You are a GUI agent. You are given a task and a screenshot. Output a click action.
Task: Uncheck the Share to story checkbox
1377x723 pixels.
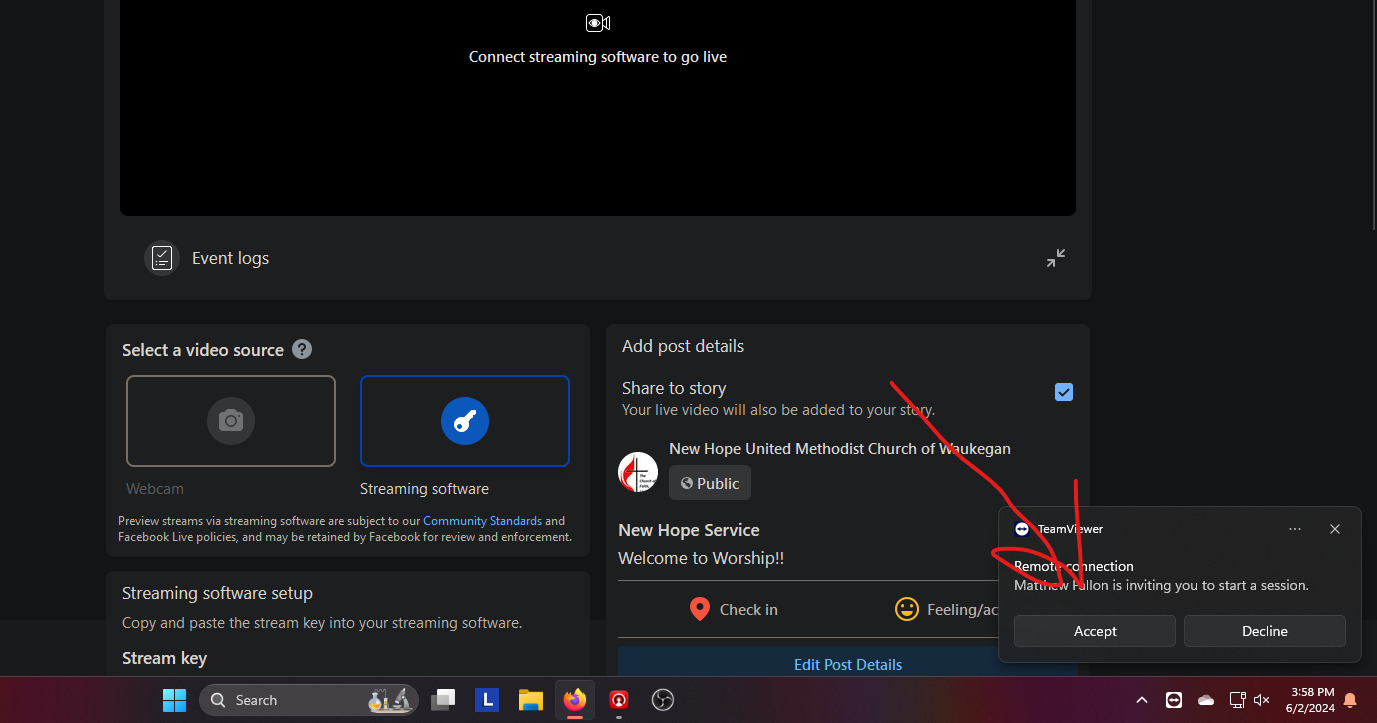pyautogui.click(x=1063, y=392)
